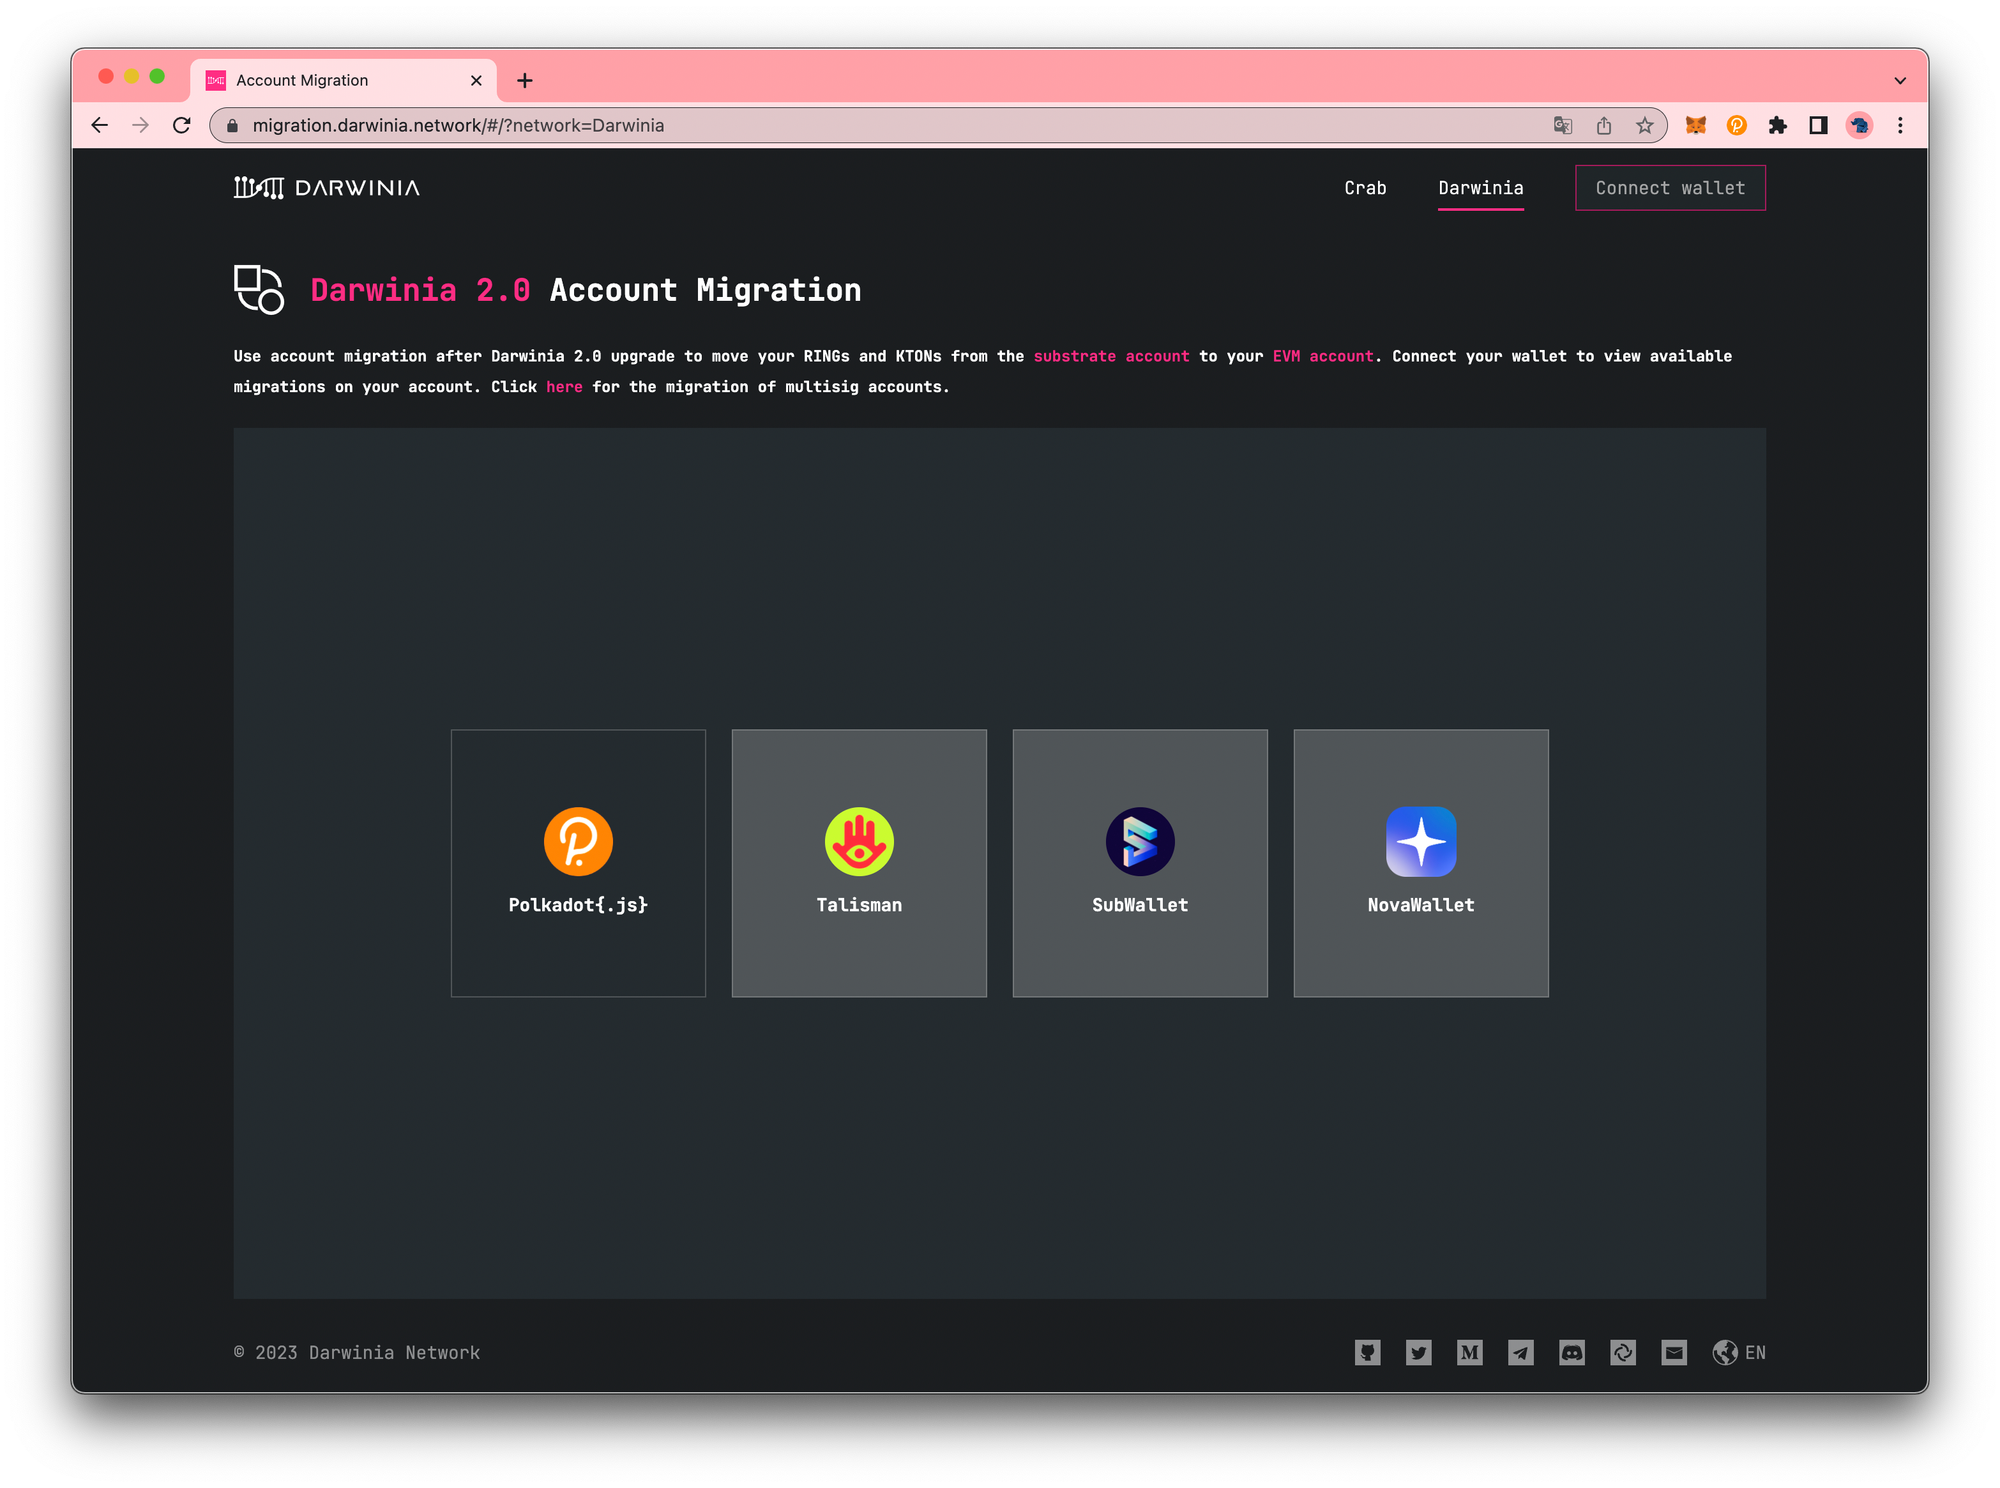Screen dimensions: 2000x1488
Task: Click the Element chat footer icon
Action: point(1622,1353)
